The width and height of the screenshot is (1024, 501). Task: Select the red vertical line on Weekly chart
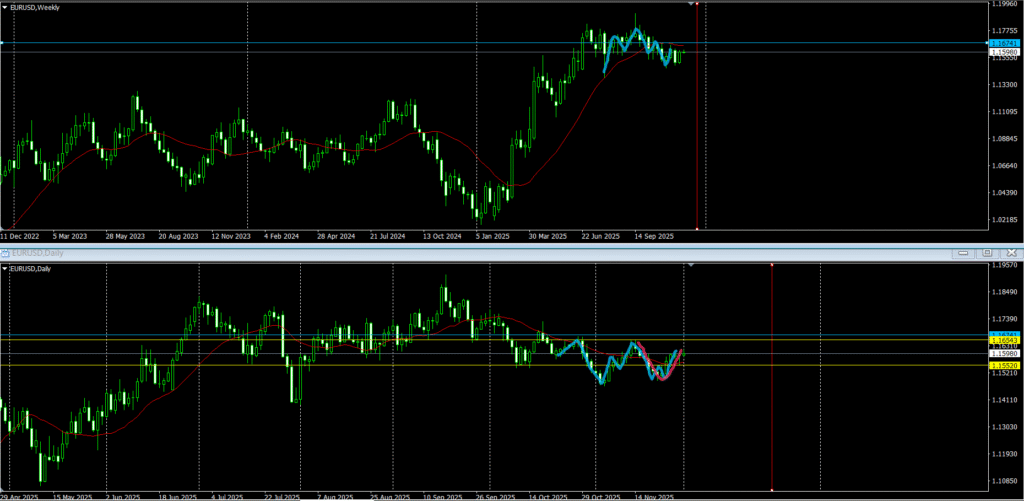(x=697, y=120)
